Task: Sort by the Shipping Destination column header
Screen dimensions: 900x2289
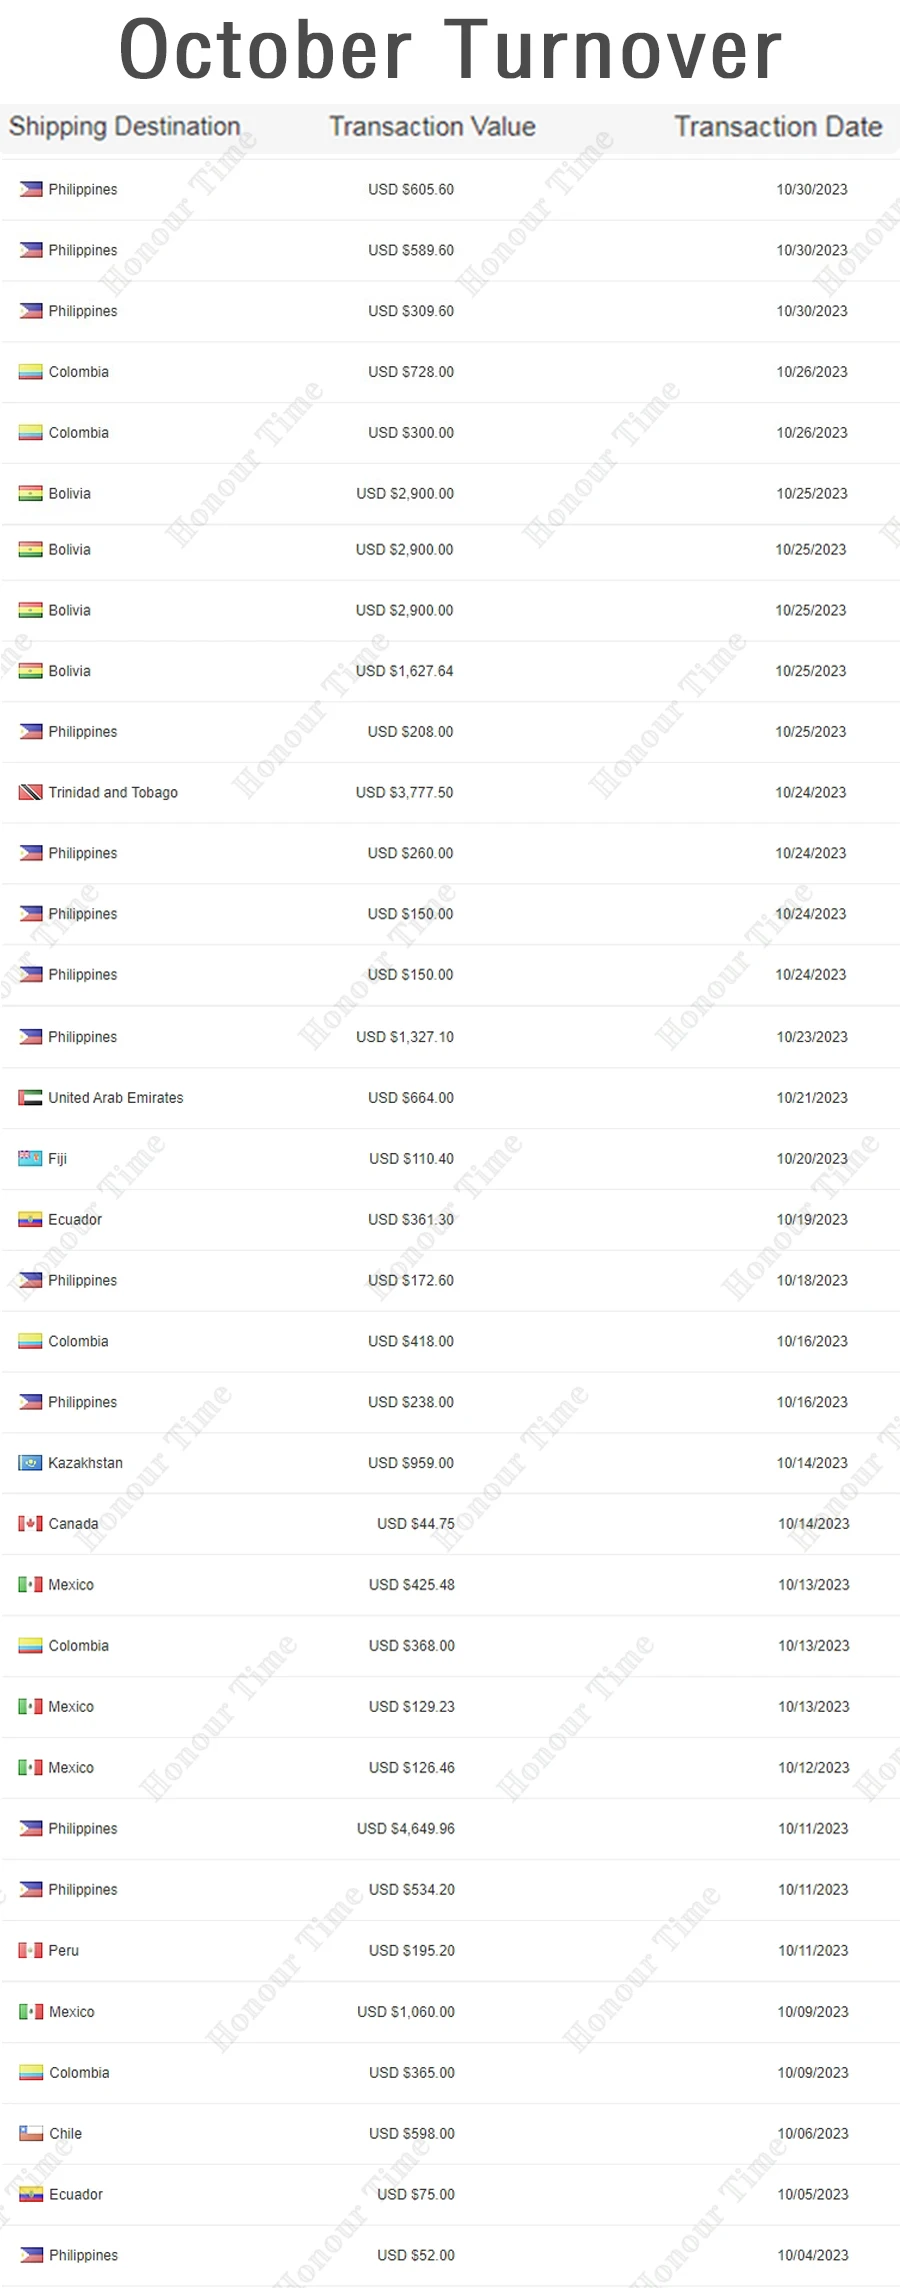Action: pos(125,127)
